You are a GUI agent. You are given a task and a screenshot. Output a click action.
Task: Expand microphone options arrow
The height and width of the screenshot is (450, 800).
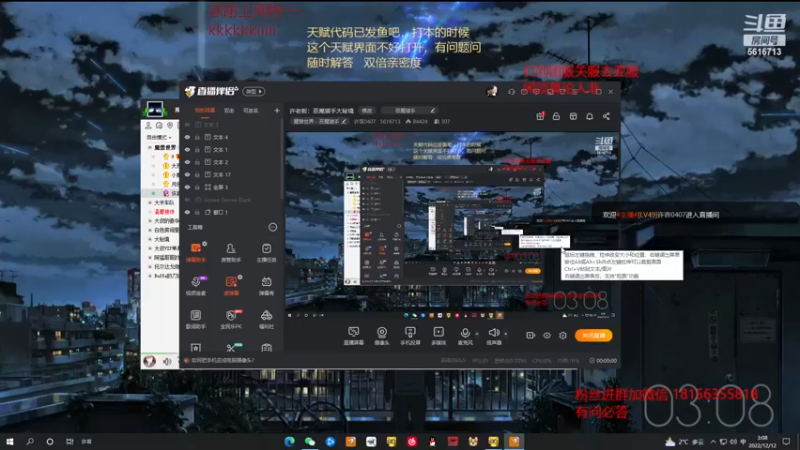coord(477,334)
